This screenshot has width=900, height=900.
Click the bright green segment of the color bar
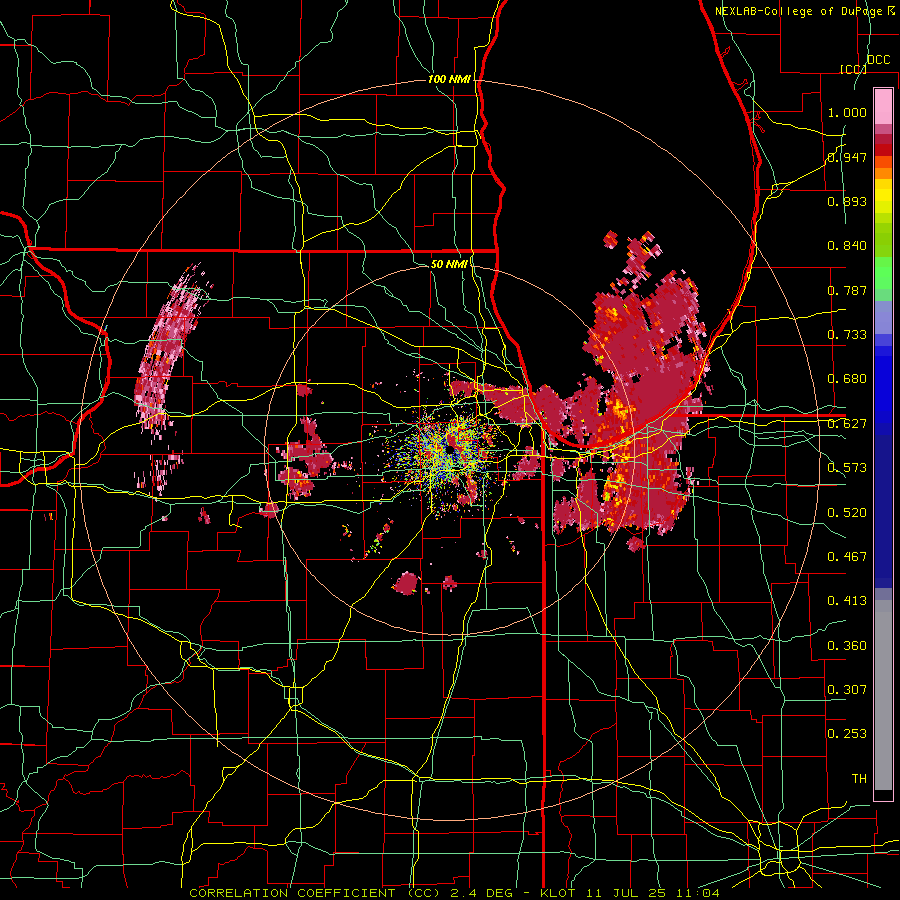(883, 273)
